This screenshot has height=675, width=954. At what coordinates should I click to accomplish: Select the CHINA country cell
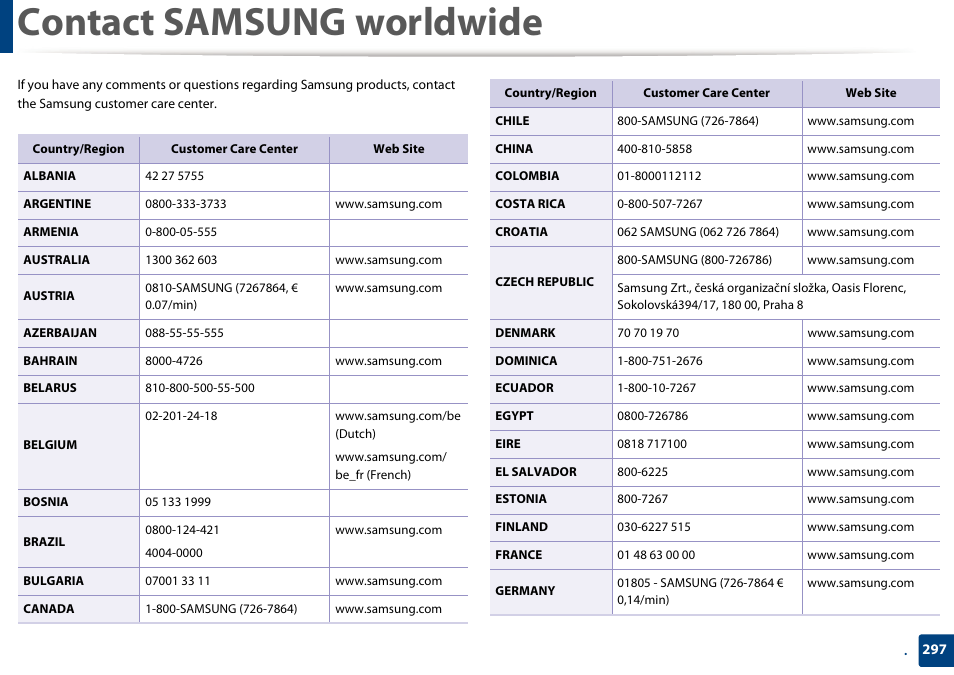551,149
